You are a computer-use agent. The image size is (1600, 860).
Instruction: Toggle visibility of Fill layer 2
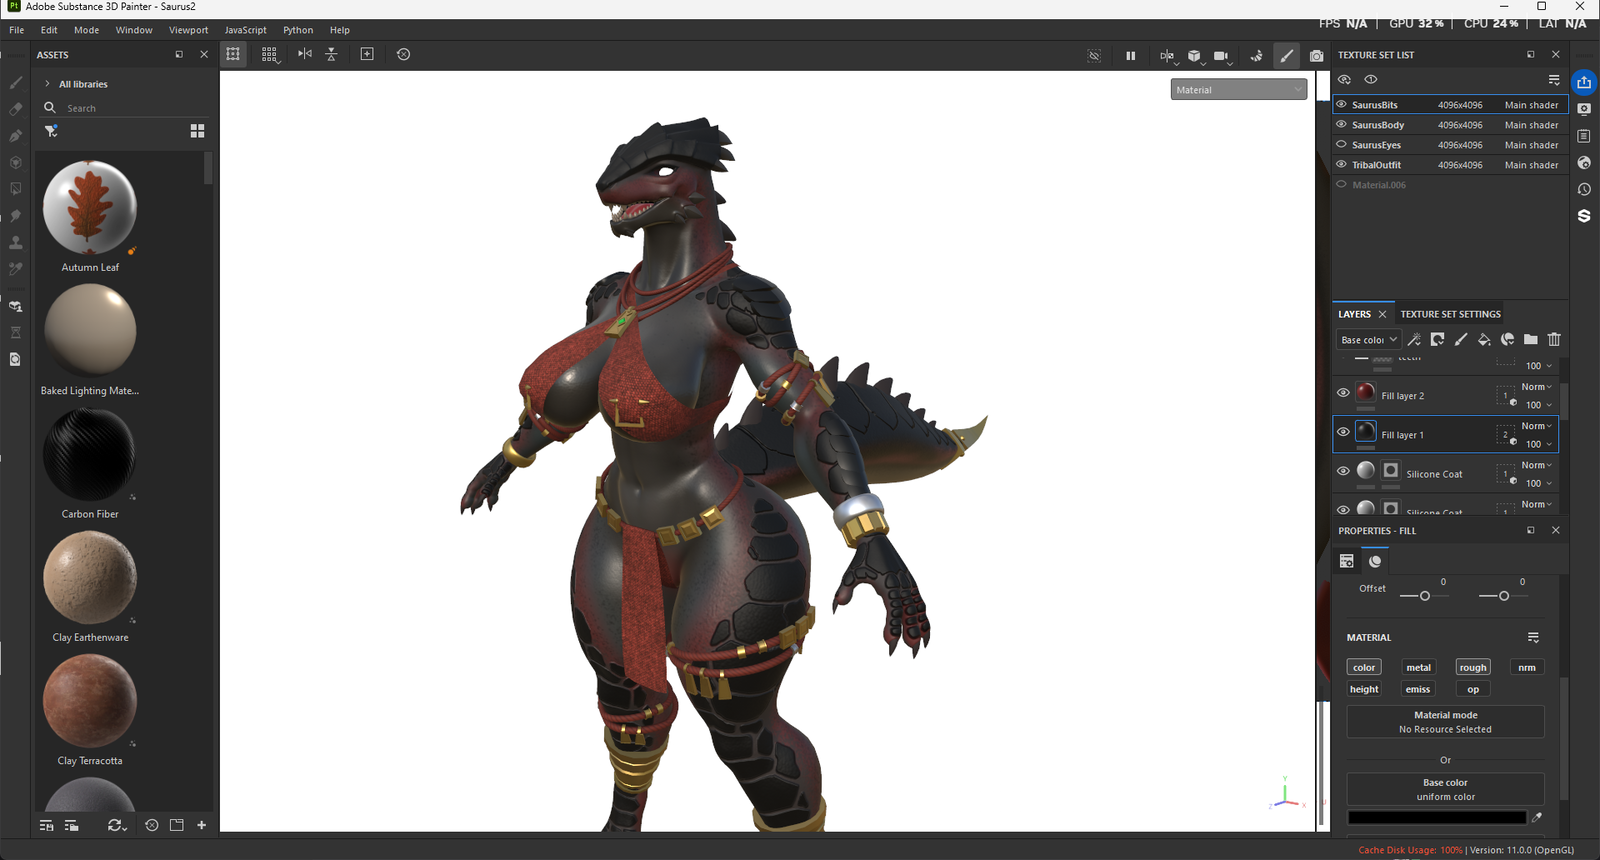(x=1343, y=393)
